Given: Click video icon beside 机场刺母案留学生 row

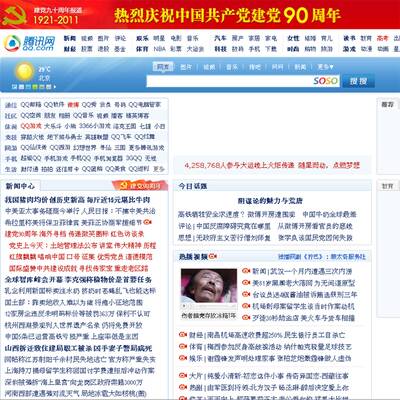Looking at the screenshot, I should (x=246, y=306).
